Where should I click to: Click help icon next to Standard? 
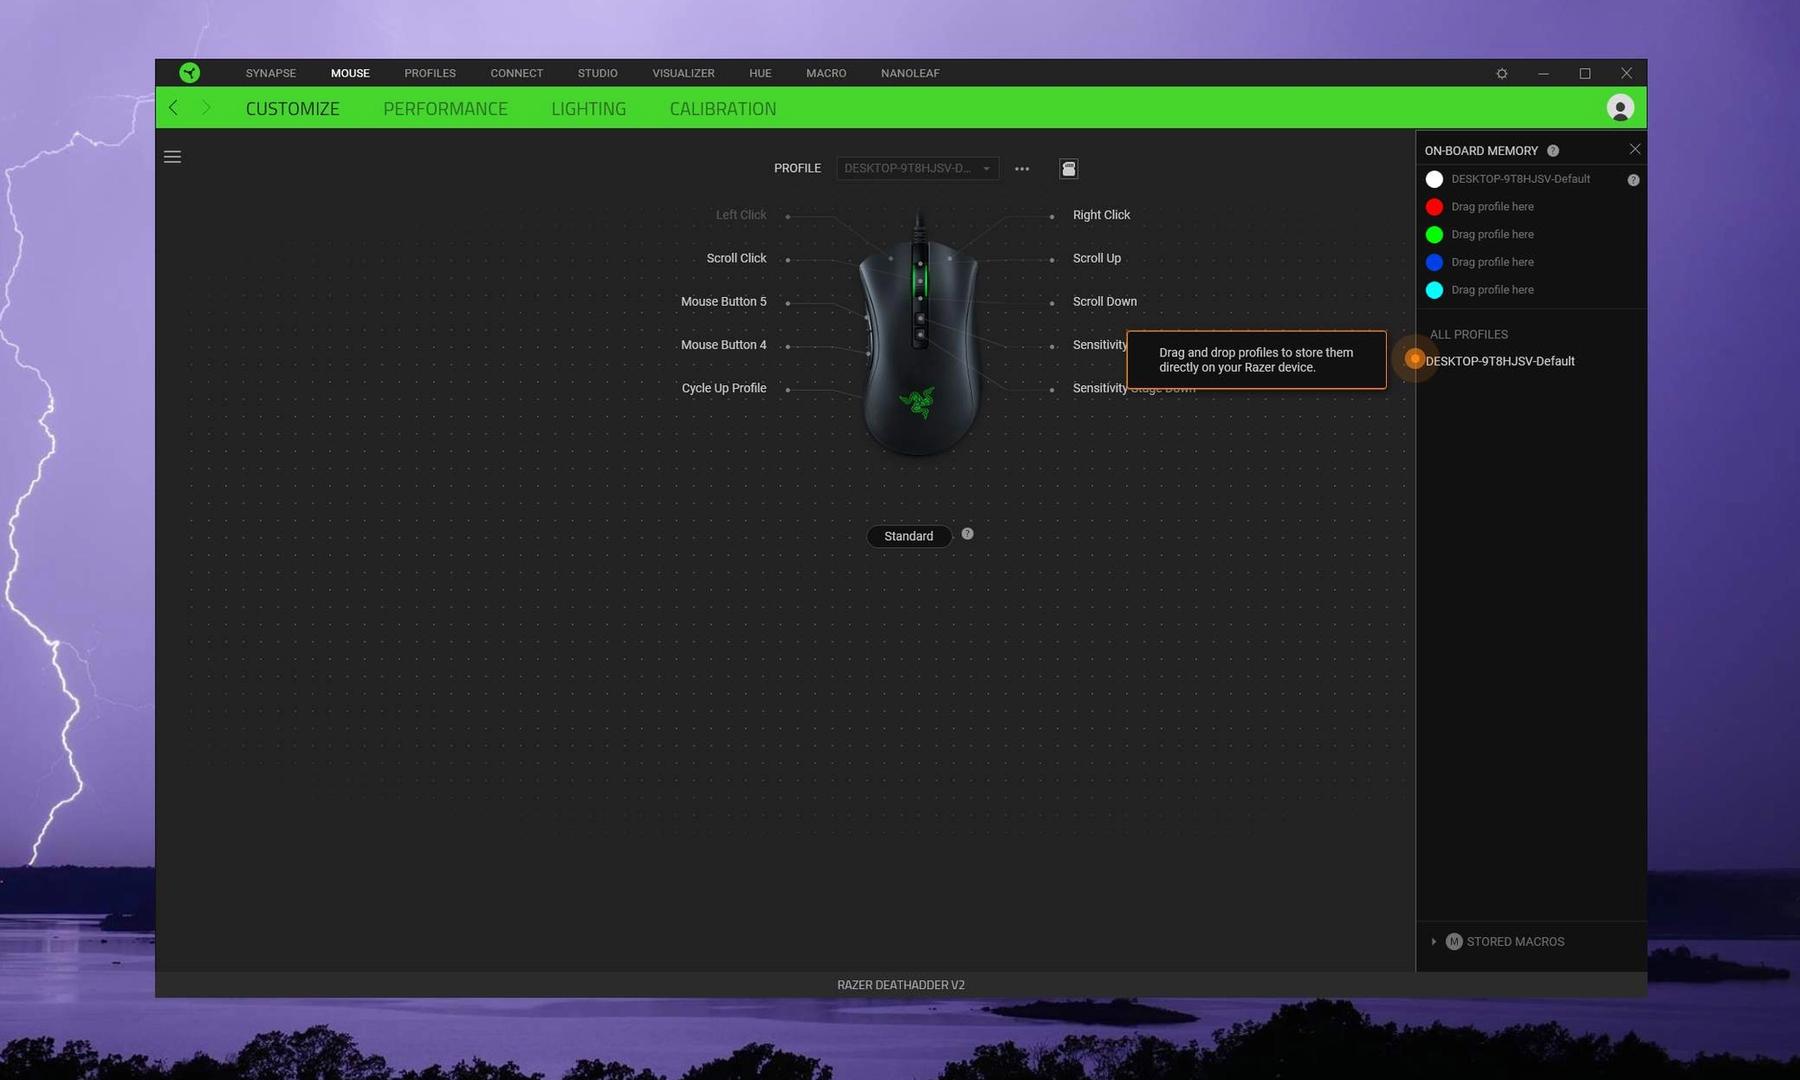click(x=967, y=534)
